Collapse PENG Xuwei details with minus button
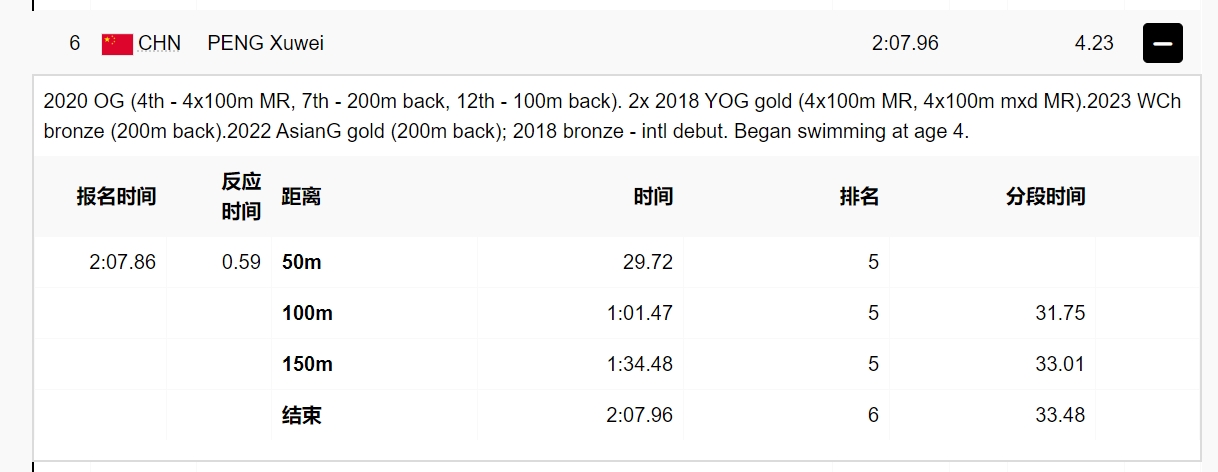 1163,43
